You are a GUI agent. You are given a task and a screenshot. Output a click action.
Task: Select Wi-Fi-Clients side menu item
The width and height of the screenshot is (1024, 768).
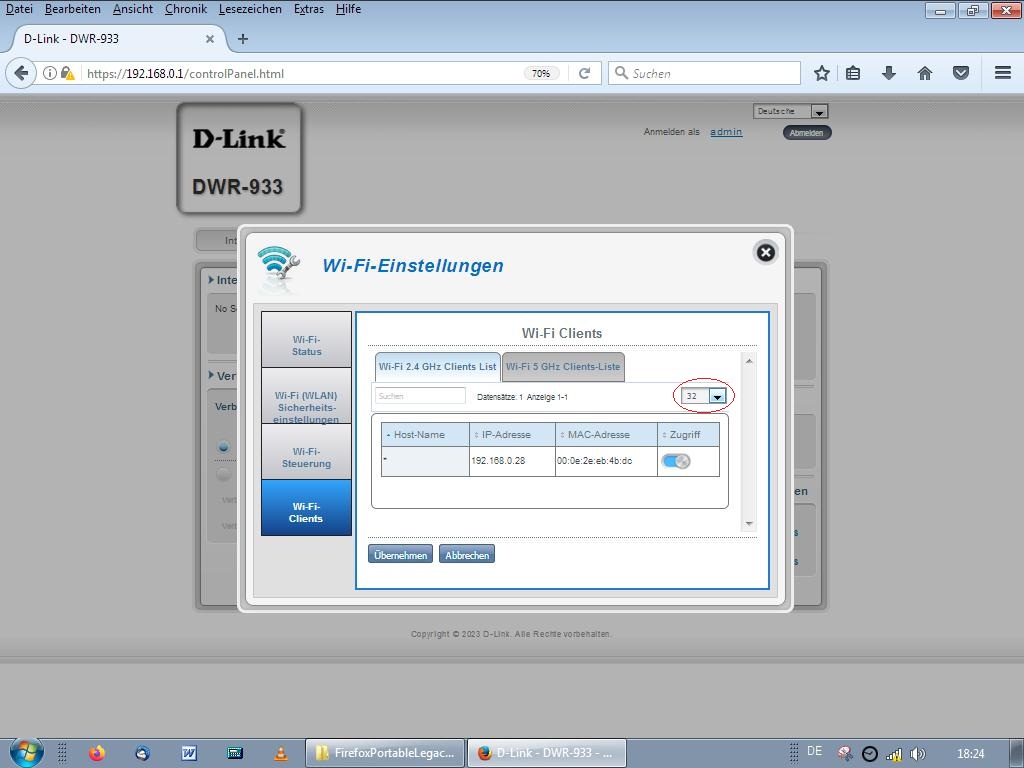coord(306,507)
